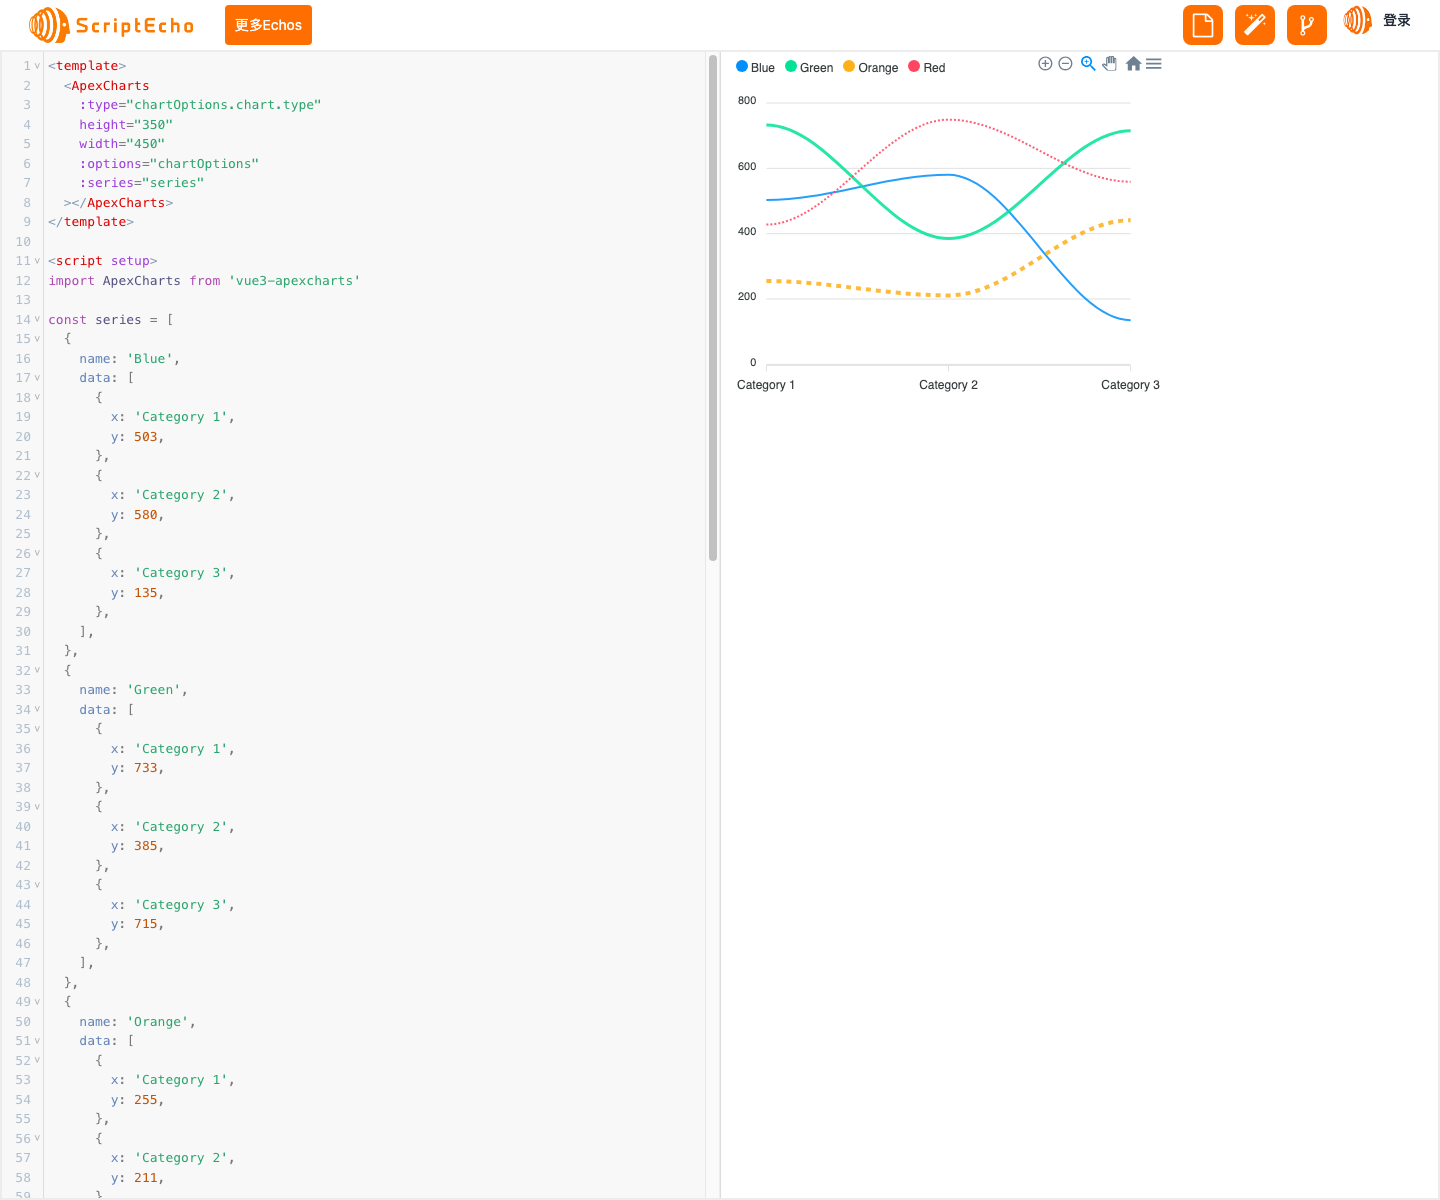Click the value 211 on line 58
The width and height of the screenshot is (1440, 1200).
[146, 1178]
